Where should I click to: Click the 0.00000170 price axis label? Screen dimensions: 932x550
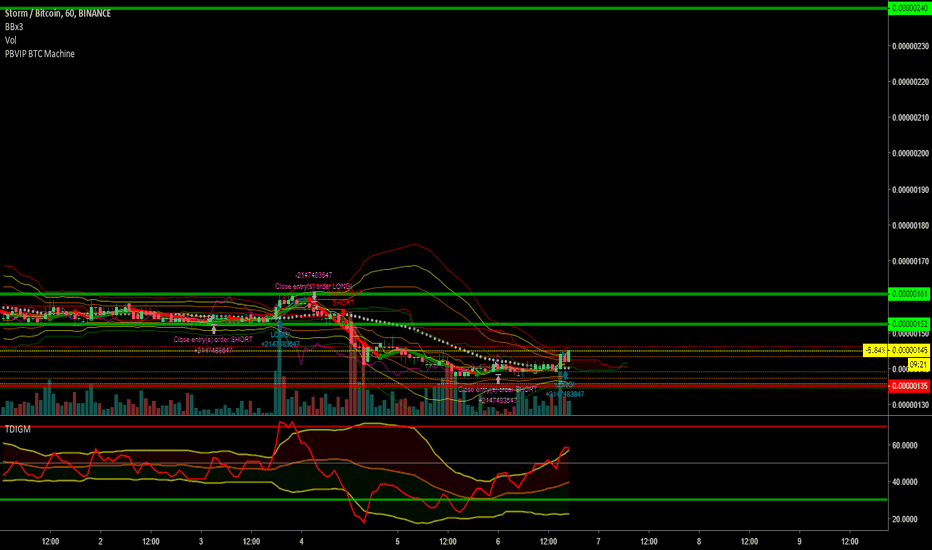click(910, 261)
